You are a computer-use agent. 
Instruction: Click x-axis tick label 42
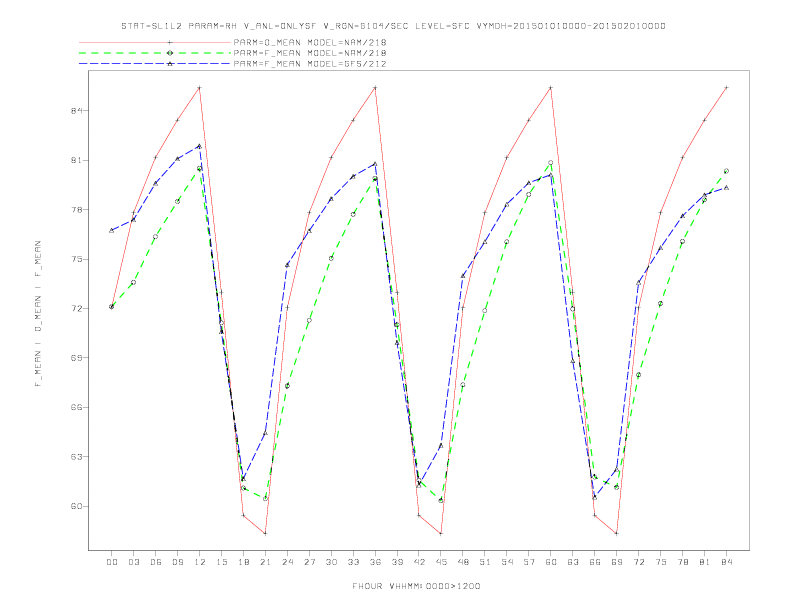pos(419,562)
